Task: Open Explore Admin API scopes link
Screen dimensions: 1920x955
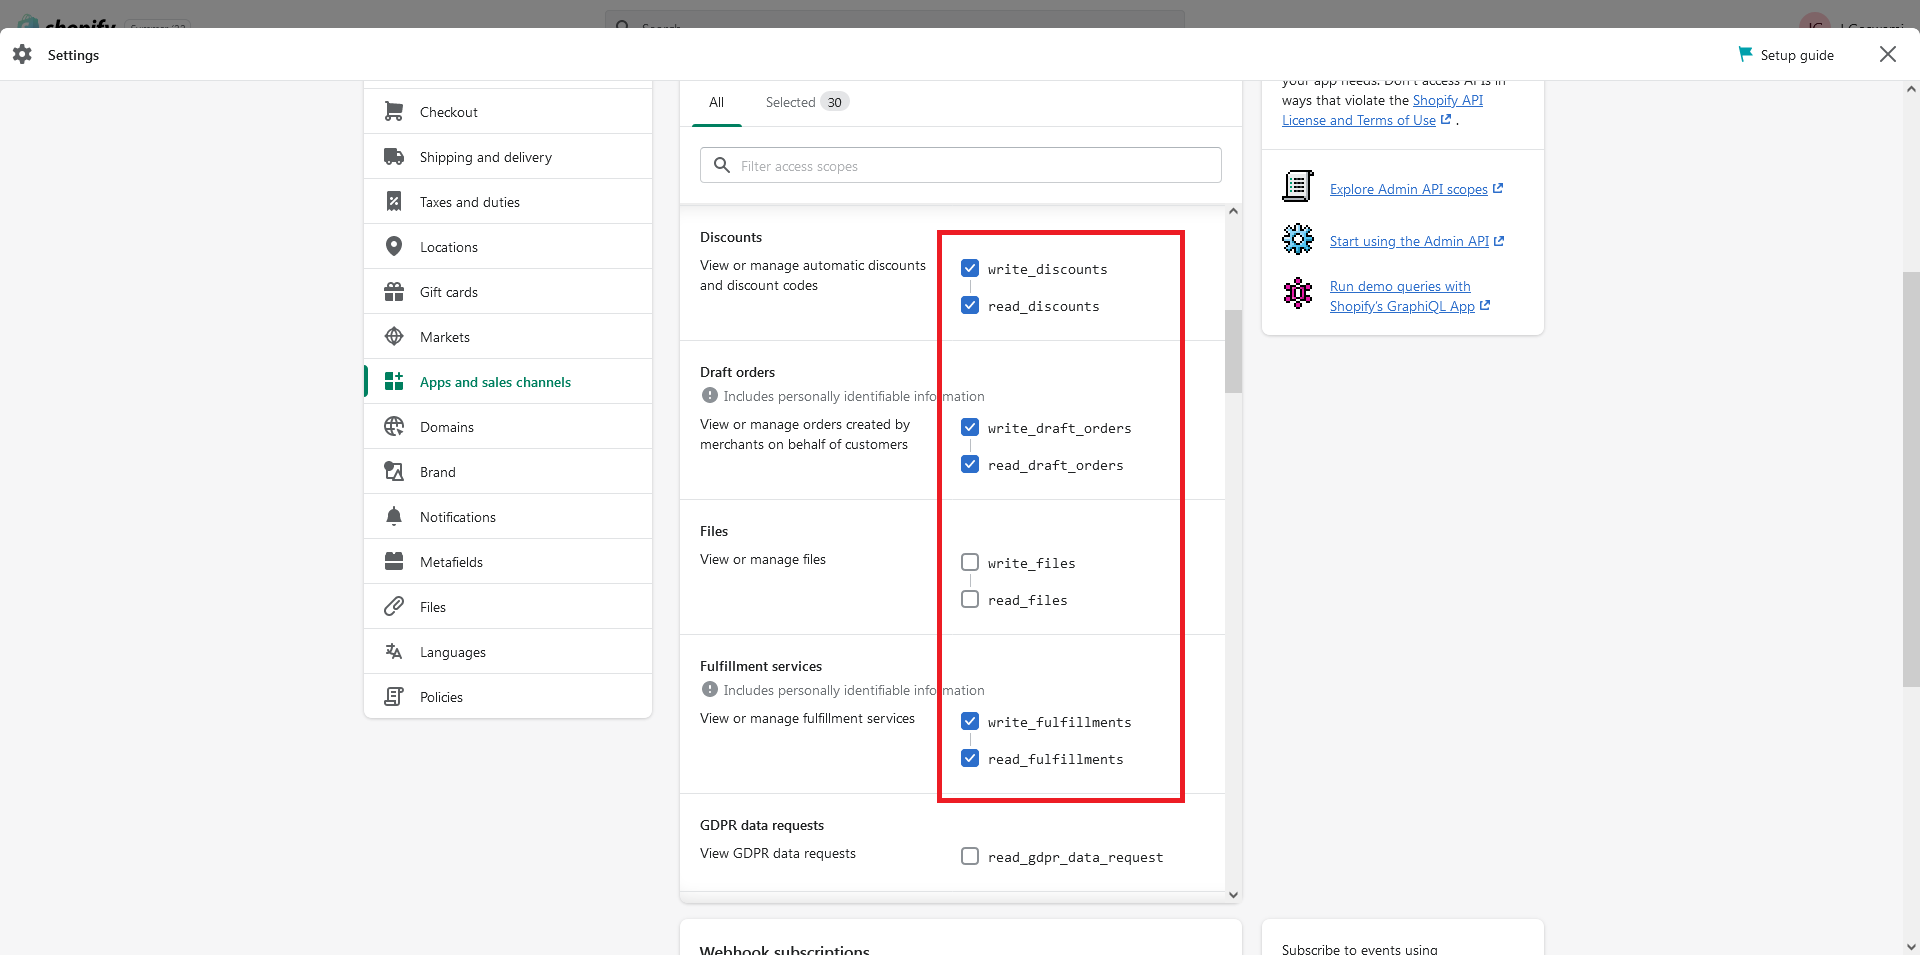Action: point(1416,189)
